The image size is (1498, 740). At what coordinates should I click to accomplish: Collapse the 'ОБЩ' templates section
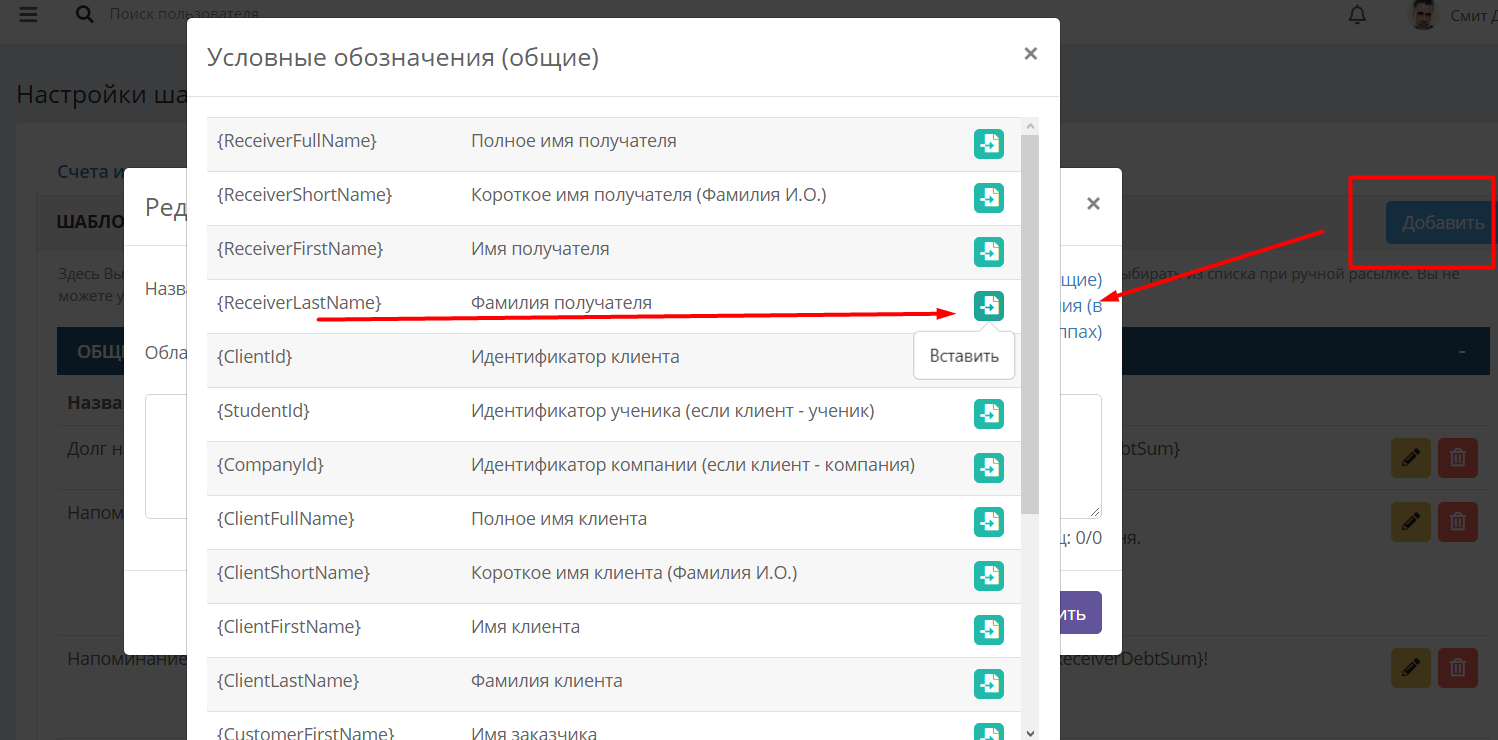[1462, 352]
